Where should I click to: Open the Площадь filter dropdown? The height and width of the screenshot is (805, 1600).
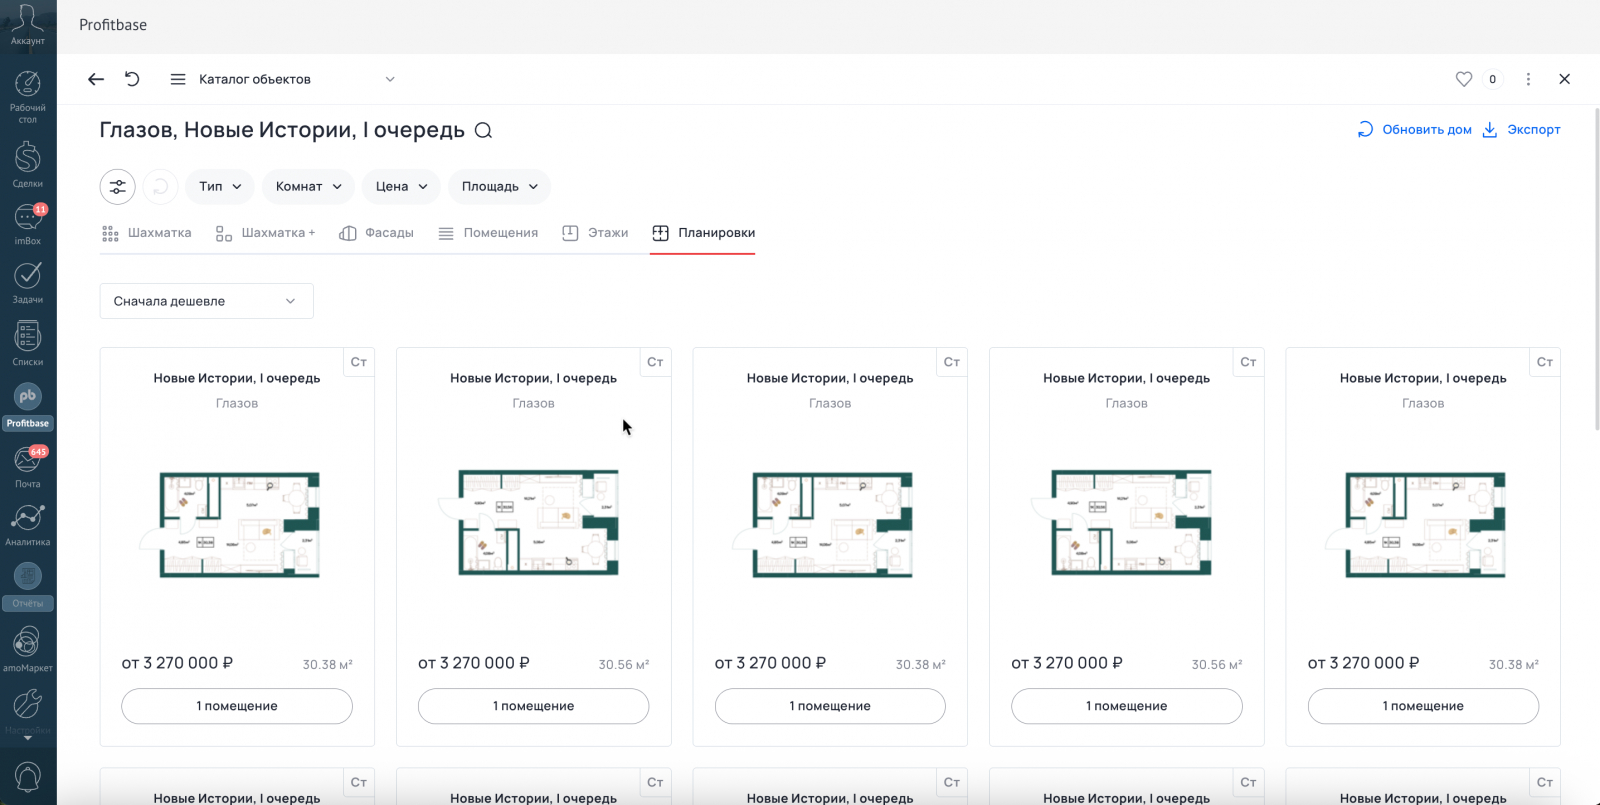(500, 187)
